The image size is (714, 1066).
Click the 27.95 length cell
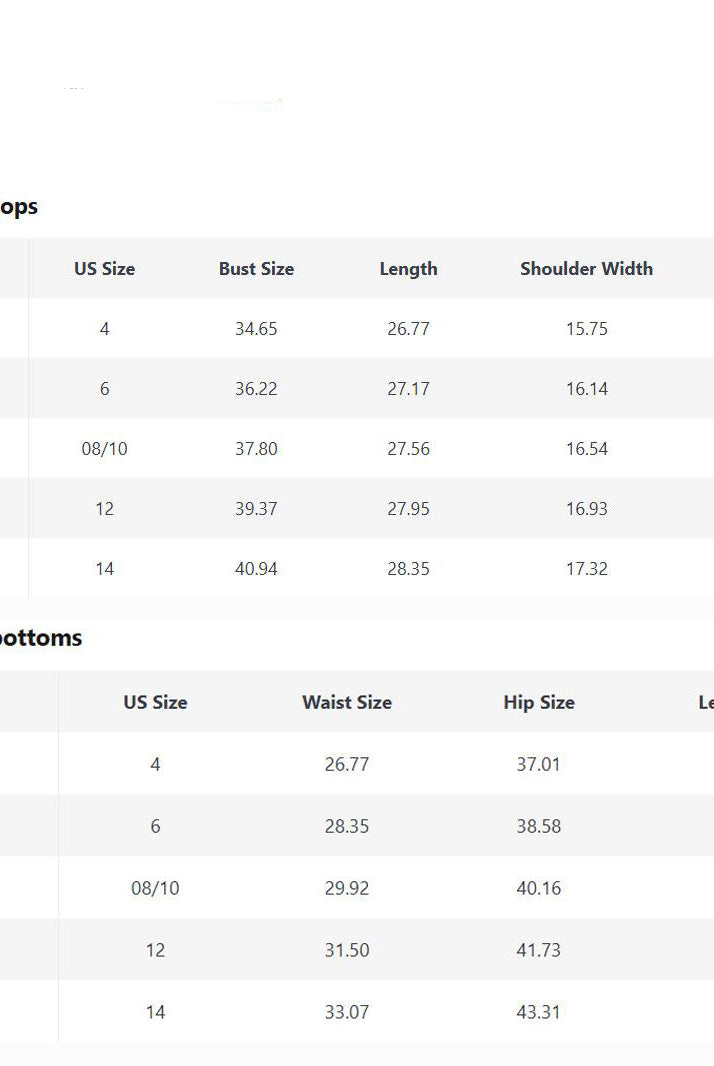(x=408, y=508)
